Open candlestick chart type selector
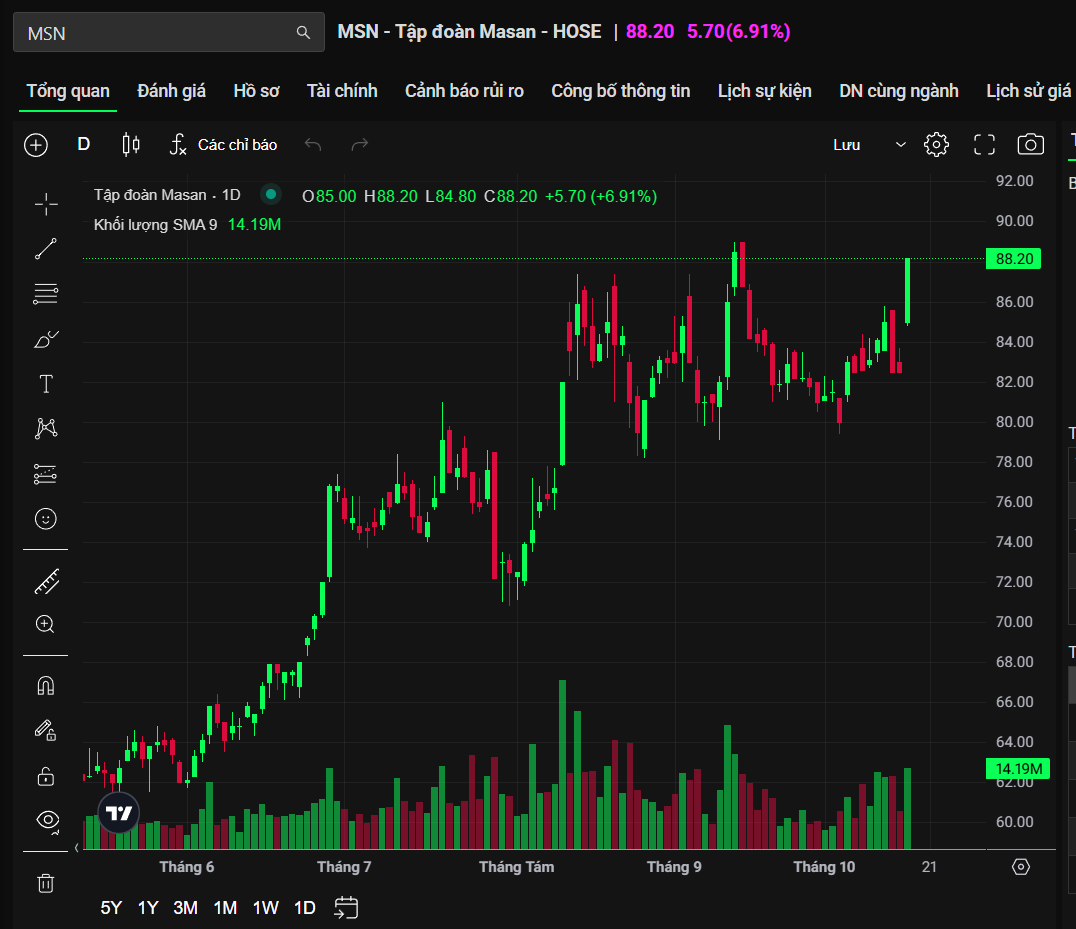The height and width of the screenshot is (929, 1076). point(131,145)
